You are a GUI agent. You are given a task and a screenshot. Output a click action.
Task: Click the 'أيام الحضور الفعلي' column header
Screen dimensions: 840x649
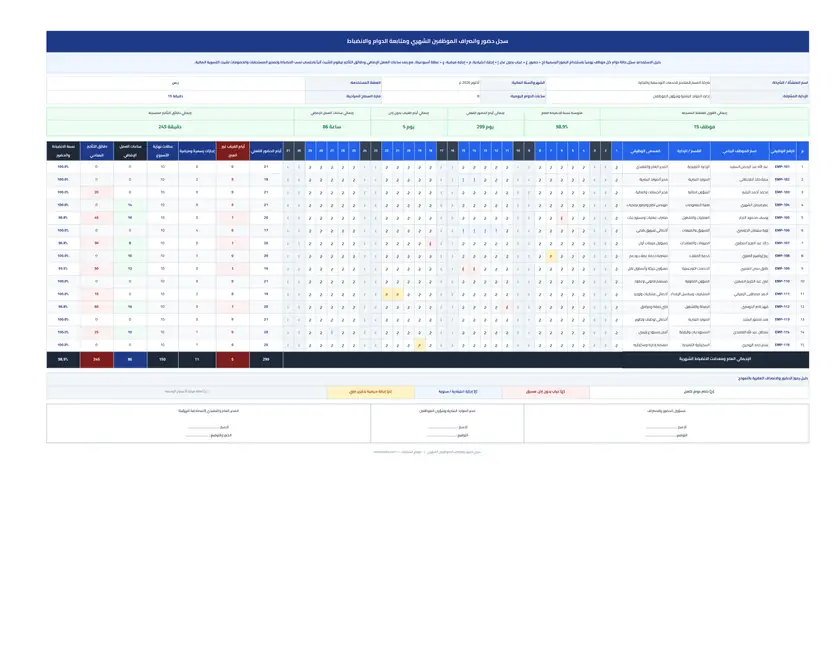pos(266,151)
